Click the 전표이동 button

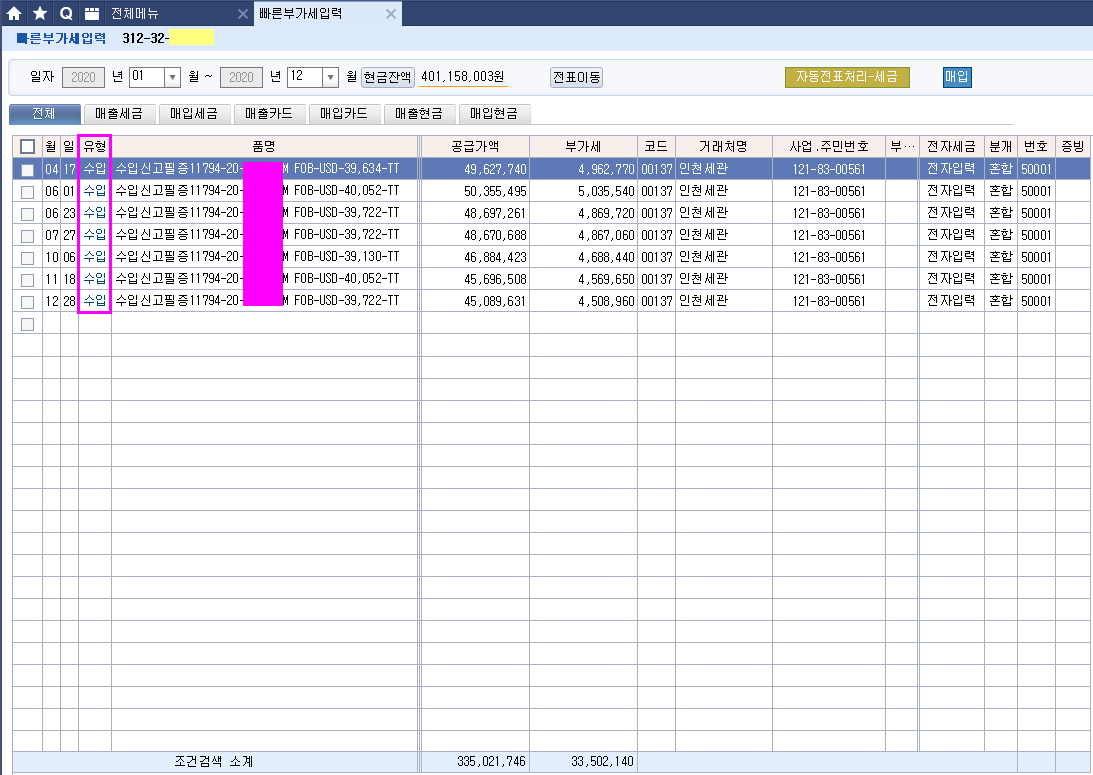click(576, 77)
